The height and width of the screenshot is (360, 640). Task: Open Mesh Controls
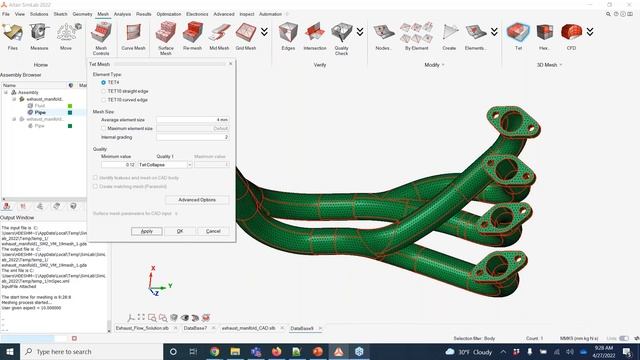pos(101,39)
